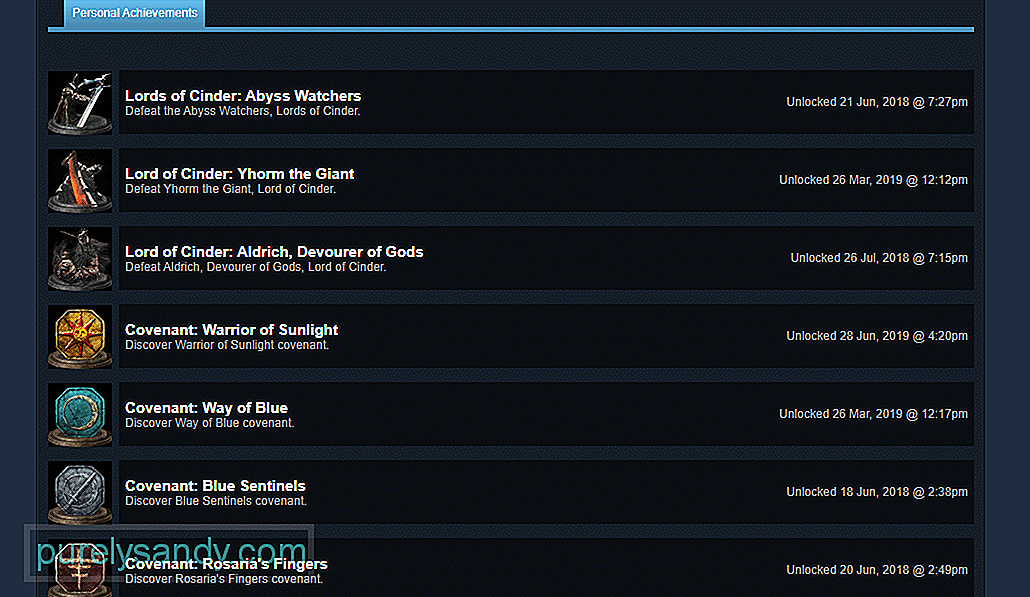
Task: Click Covenant: Blue Sentinels title text
Action: coord(215,486)
